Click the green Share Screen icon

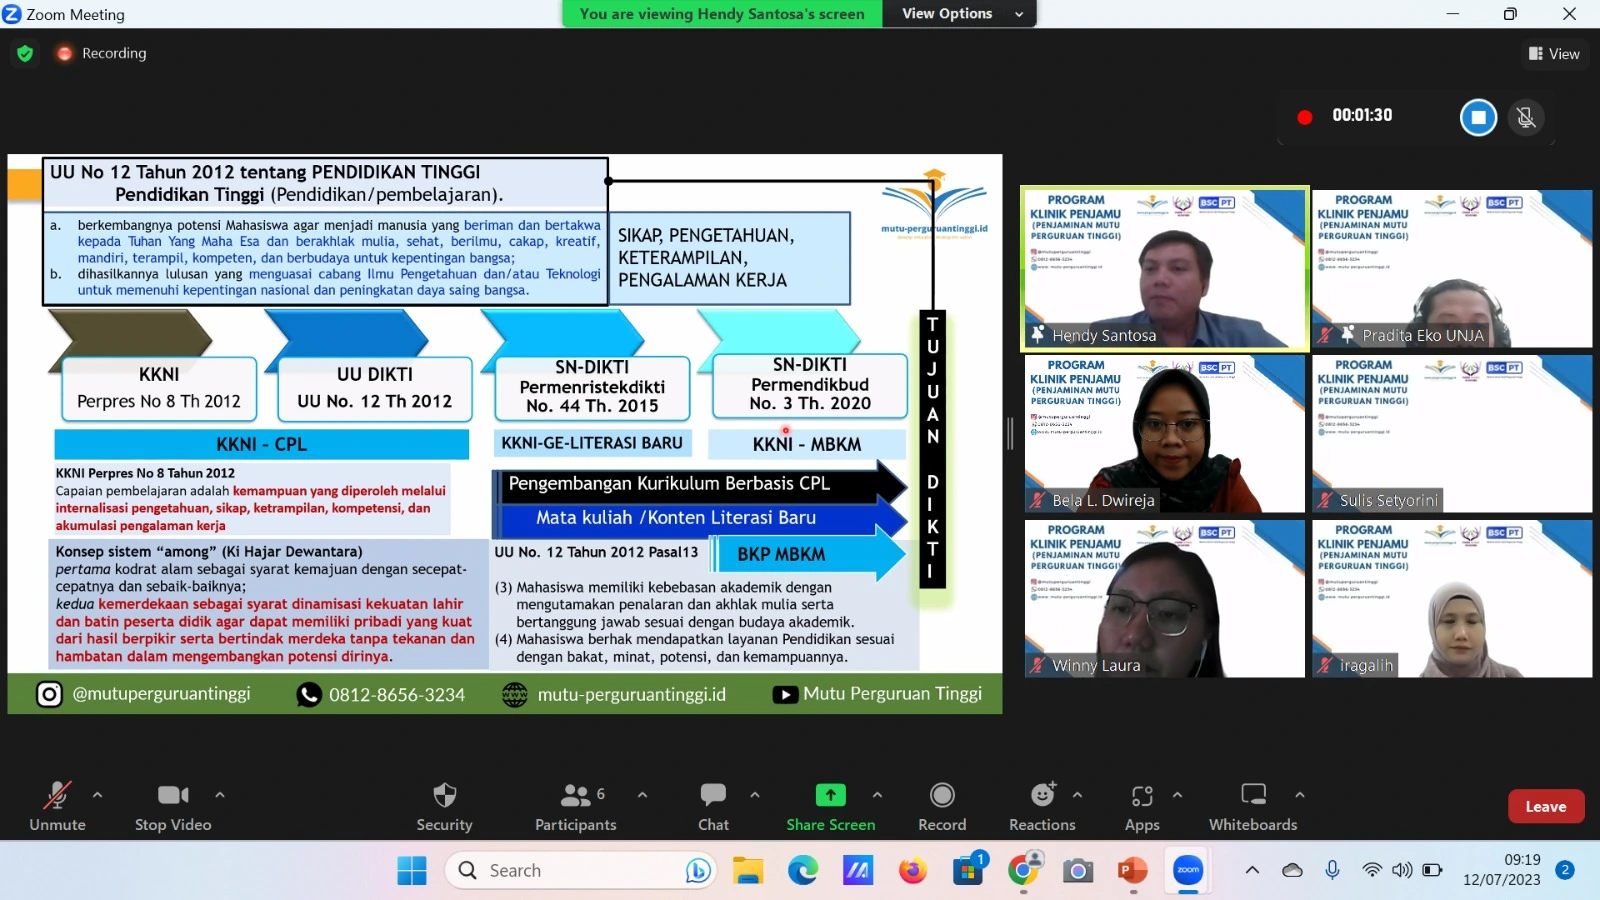point(830,795)
